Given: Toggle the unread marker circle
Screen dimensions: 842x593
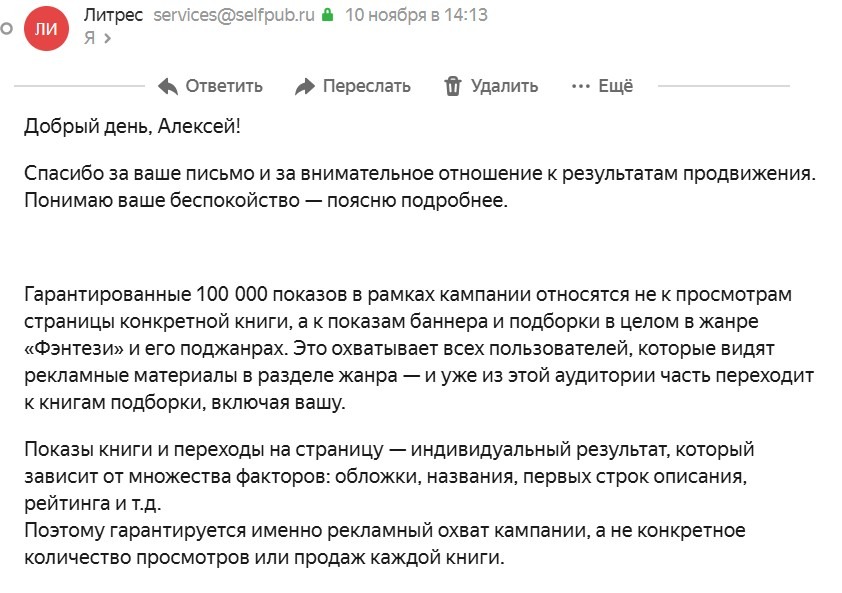Looking at the screenshot, I should tap(6, 28).
